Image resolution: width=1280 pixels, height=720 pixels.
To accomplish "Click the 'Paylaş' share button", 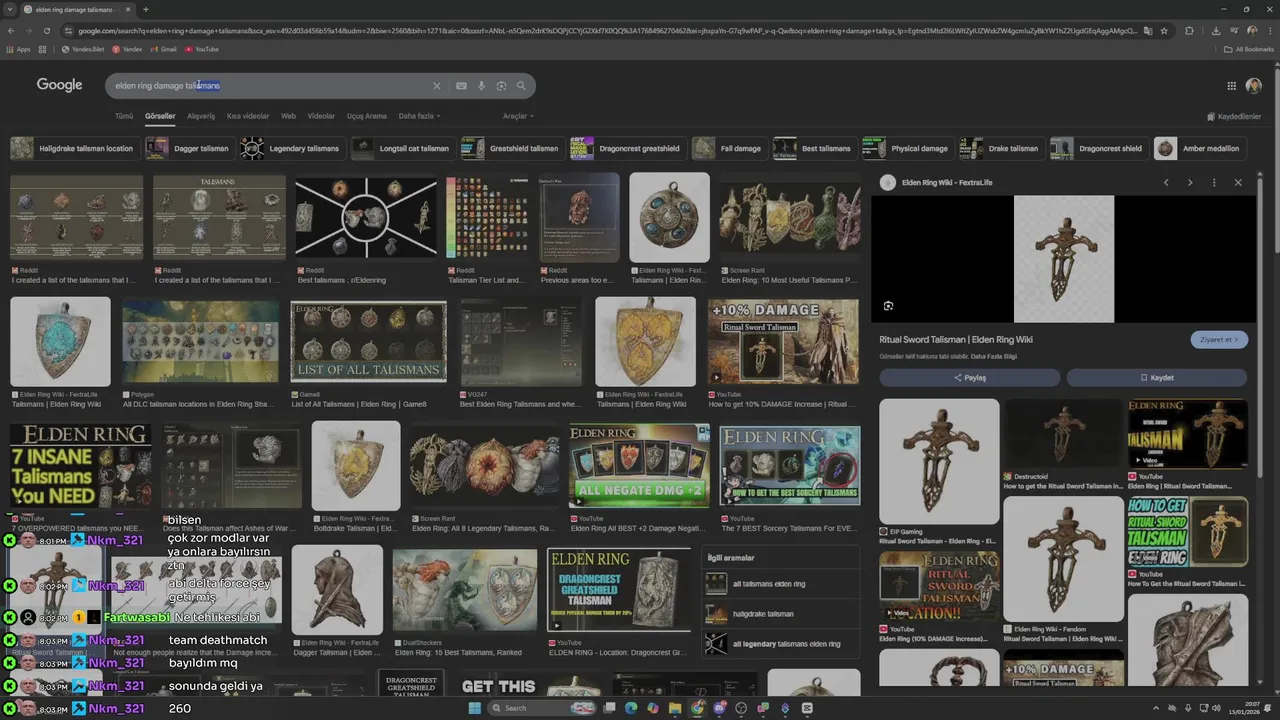I will (970, 378).
